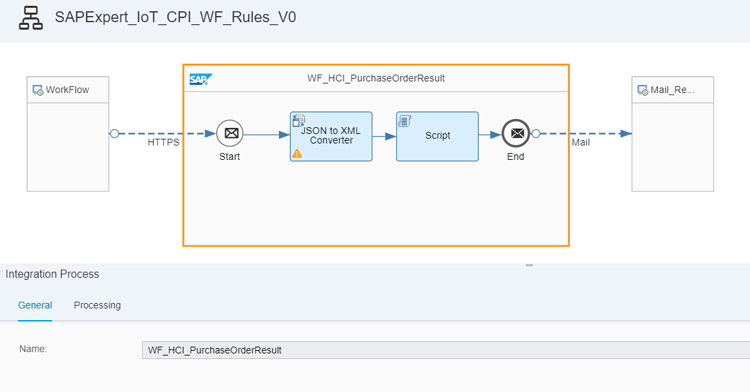Screen dimensions: 750x392
Task: Select the End message event envelope icon
Action: tap(516, 133)
